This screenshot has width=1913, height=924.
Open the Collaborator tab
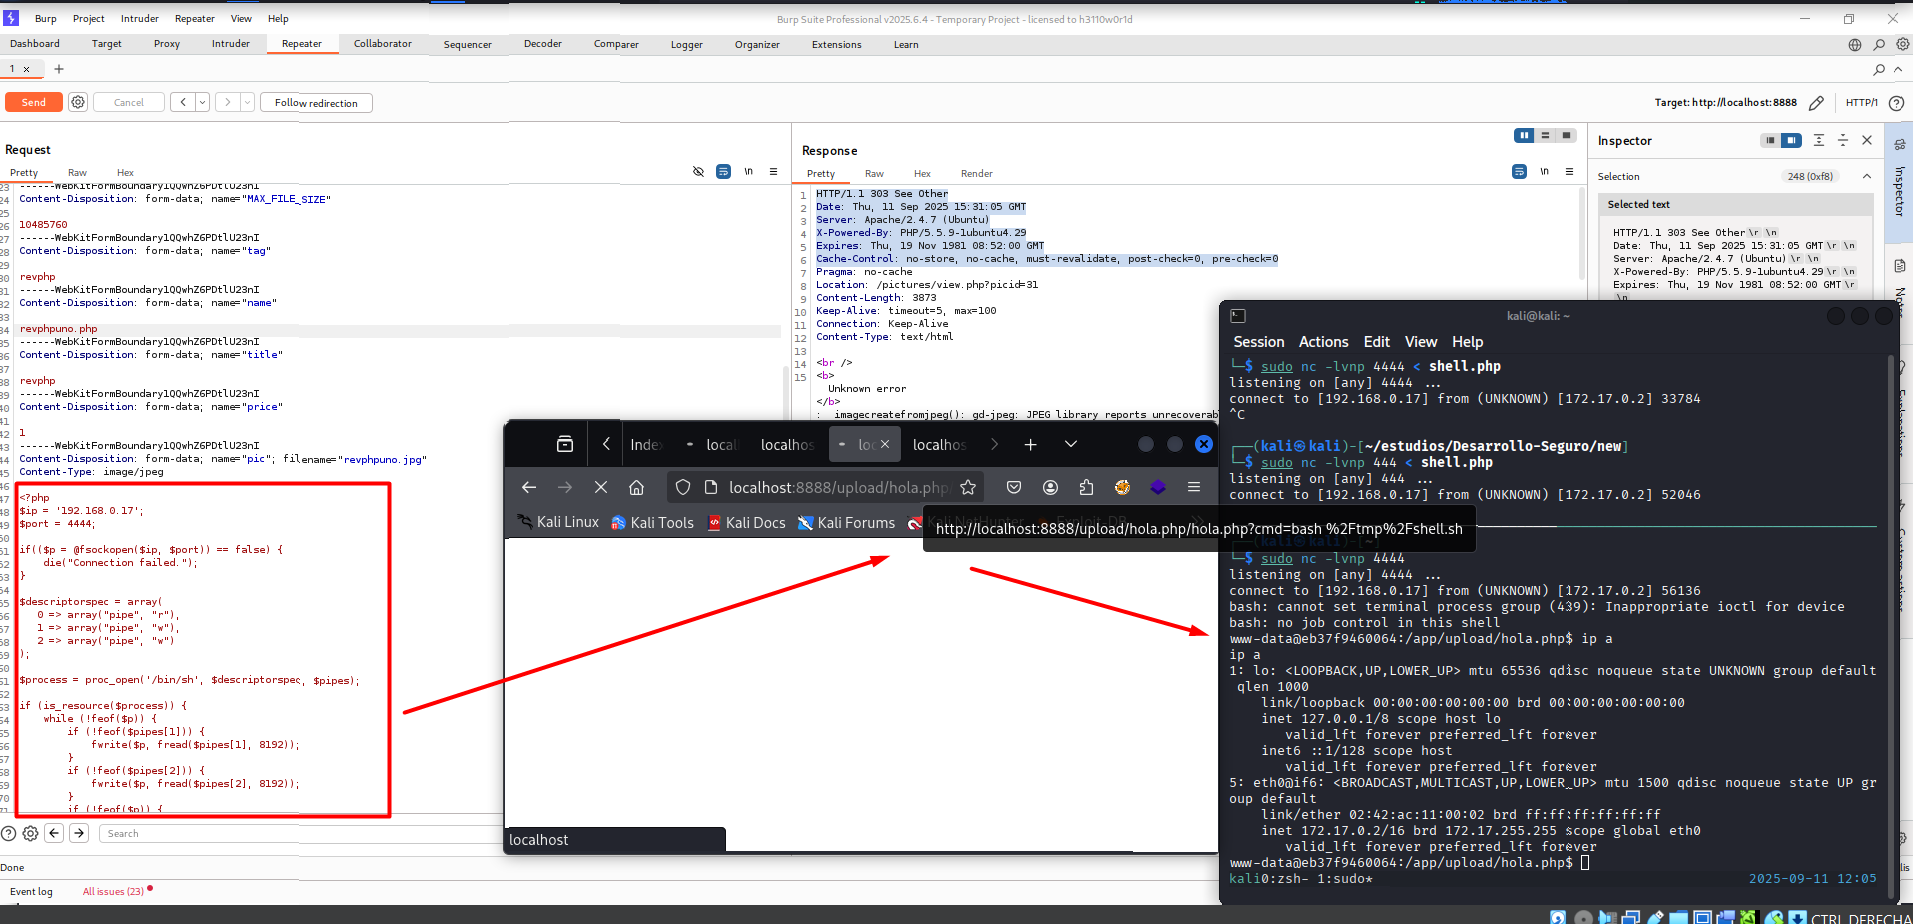pos(383,44)
